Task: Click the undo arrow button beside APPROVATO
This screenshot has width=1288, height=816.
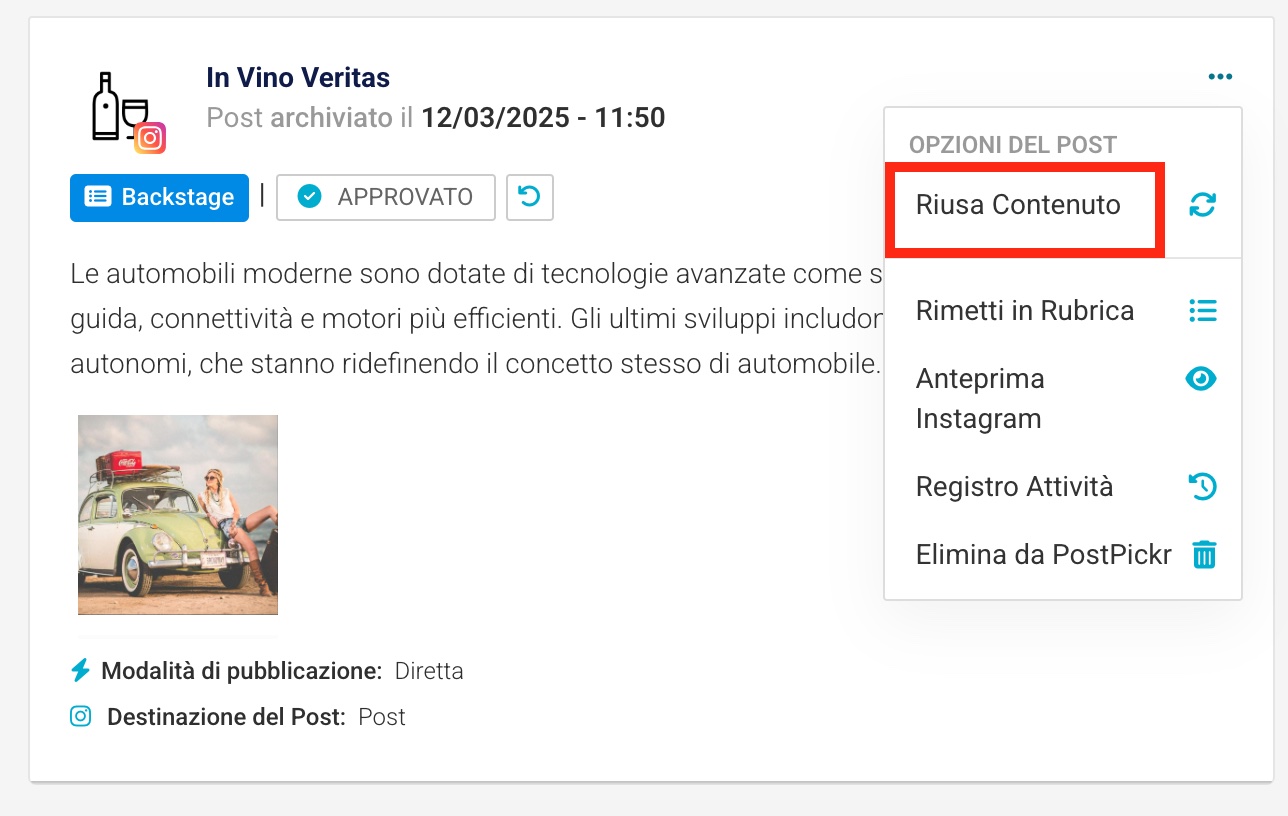Action: point(530,197)
